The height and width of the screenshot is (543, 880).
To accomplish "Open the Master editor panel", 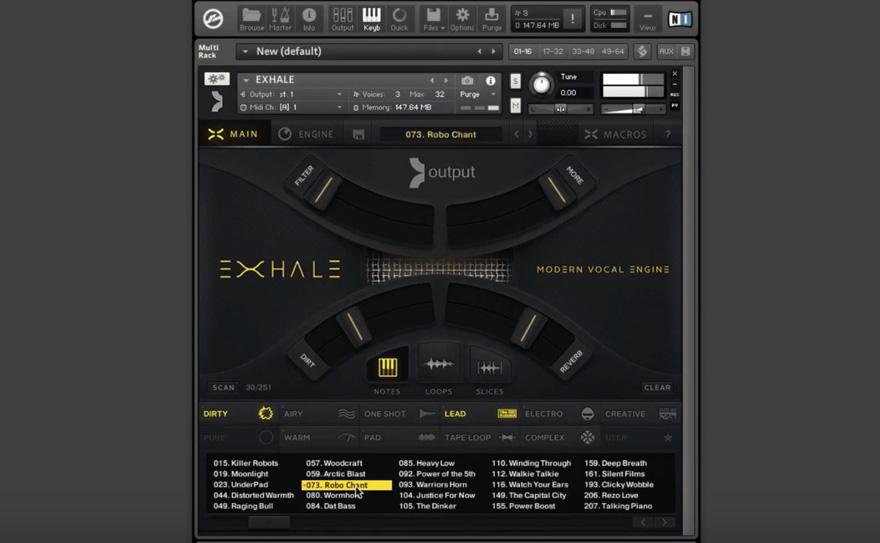I will (280, 19).
